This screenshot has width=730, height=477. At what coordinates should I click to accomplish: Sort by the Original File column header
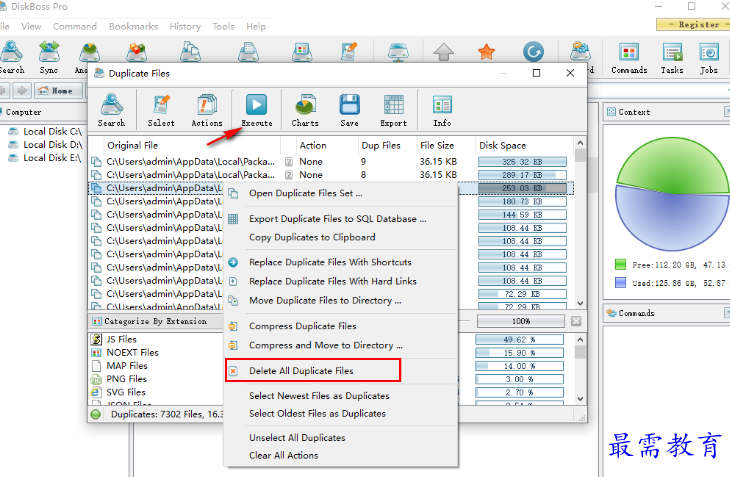(x=192, y=145)
